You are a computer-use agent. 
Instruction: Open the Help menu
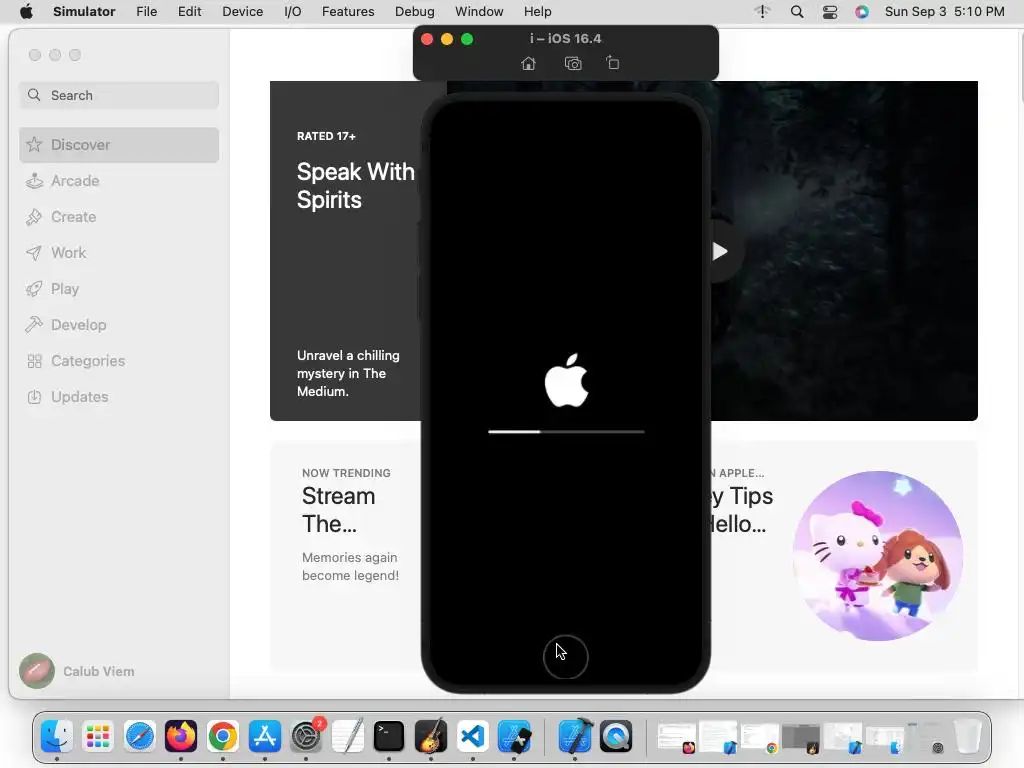point(537,12)
